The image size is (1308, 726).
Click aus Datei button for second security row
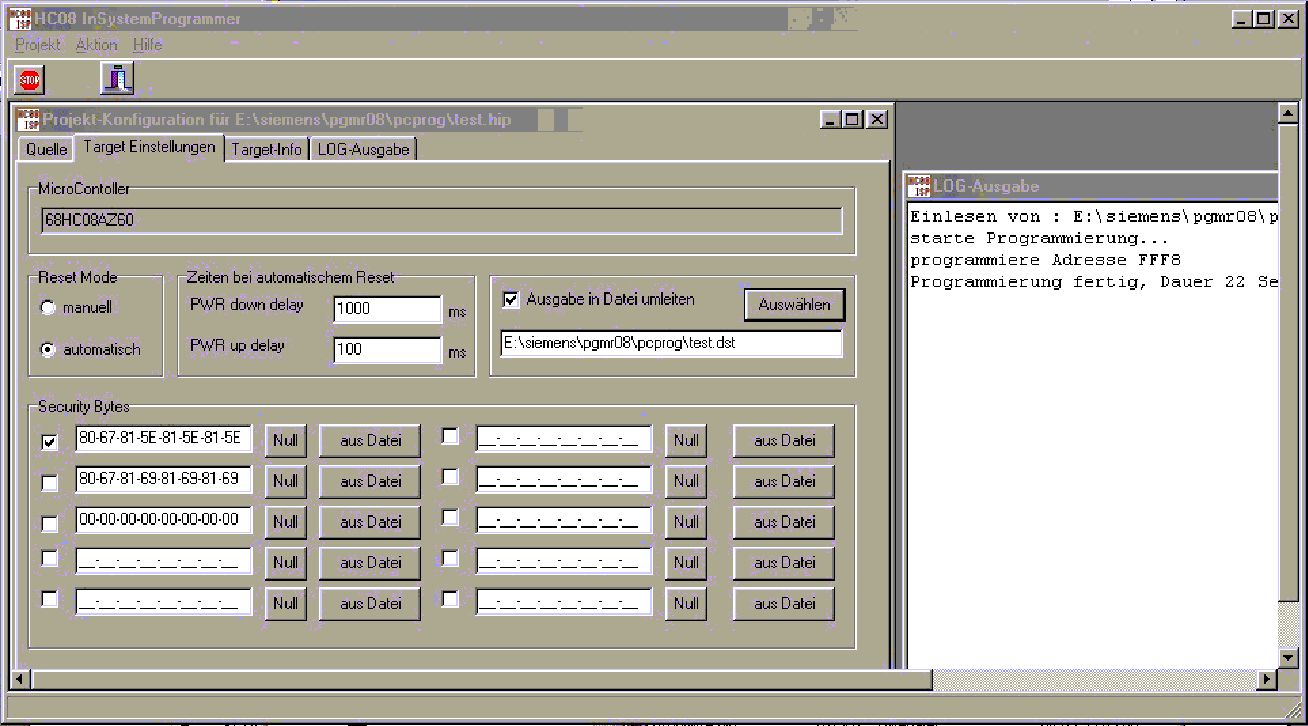(x=370, y=481)
